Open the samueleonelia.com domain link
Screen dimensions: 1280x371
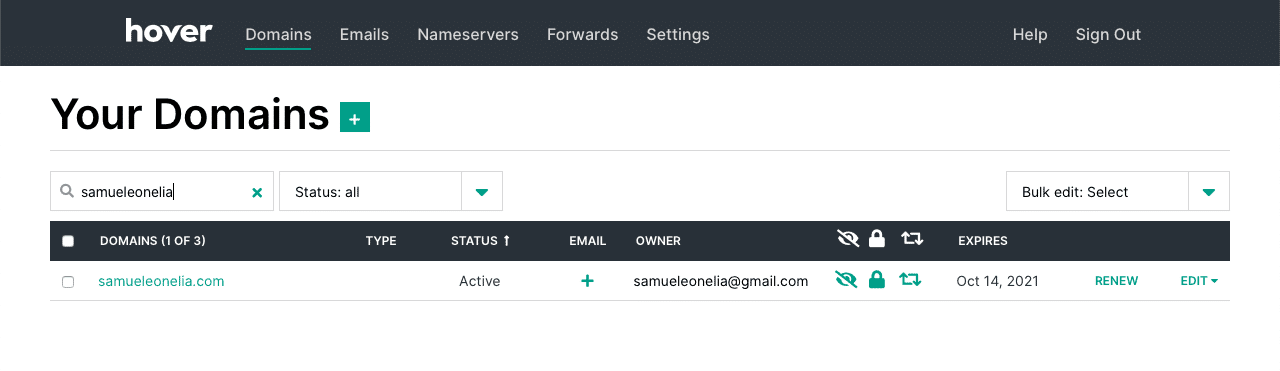pos(161,281)
